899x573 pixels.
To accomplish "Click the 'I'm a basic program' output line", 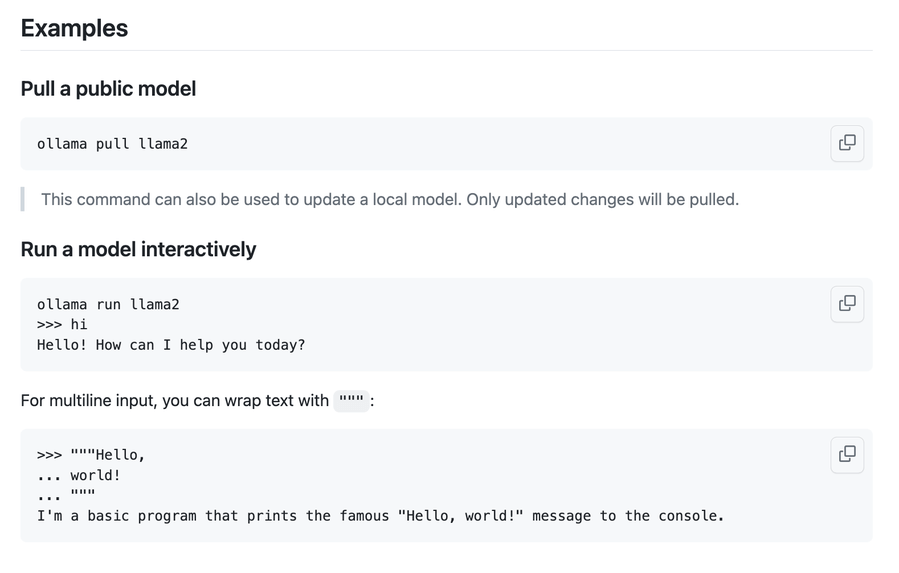I will pos(381,516).
